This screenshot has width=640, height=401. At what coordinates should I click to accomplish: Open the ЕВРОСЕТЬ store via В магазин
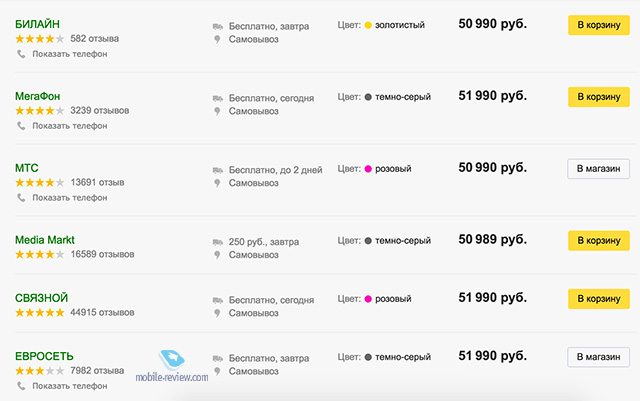pyautogui.click(x=598, y=357)
